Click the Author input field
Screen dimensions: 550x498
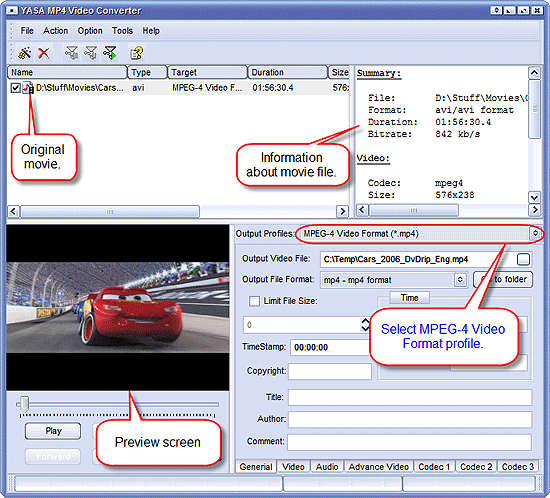410,419
